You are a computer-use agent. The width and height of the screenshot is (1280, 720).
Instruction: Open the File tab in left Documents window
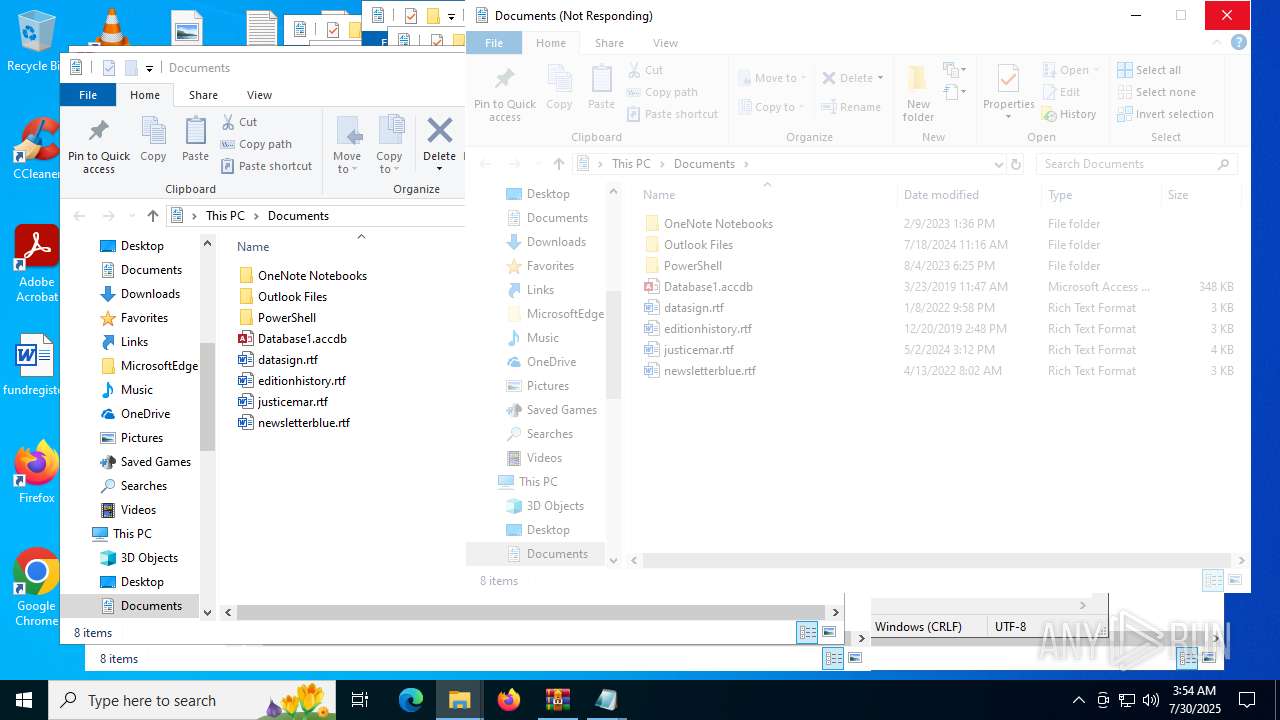pyautogui.click(x=88, y=95)
